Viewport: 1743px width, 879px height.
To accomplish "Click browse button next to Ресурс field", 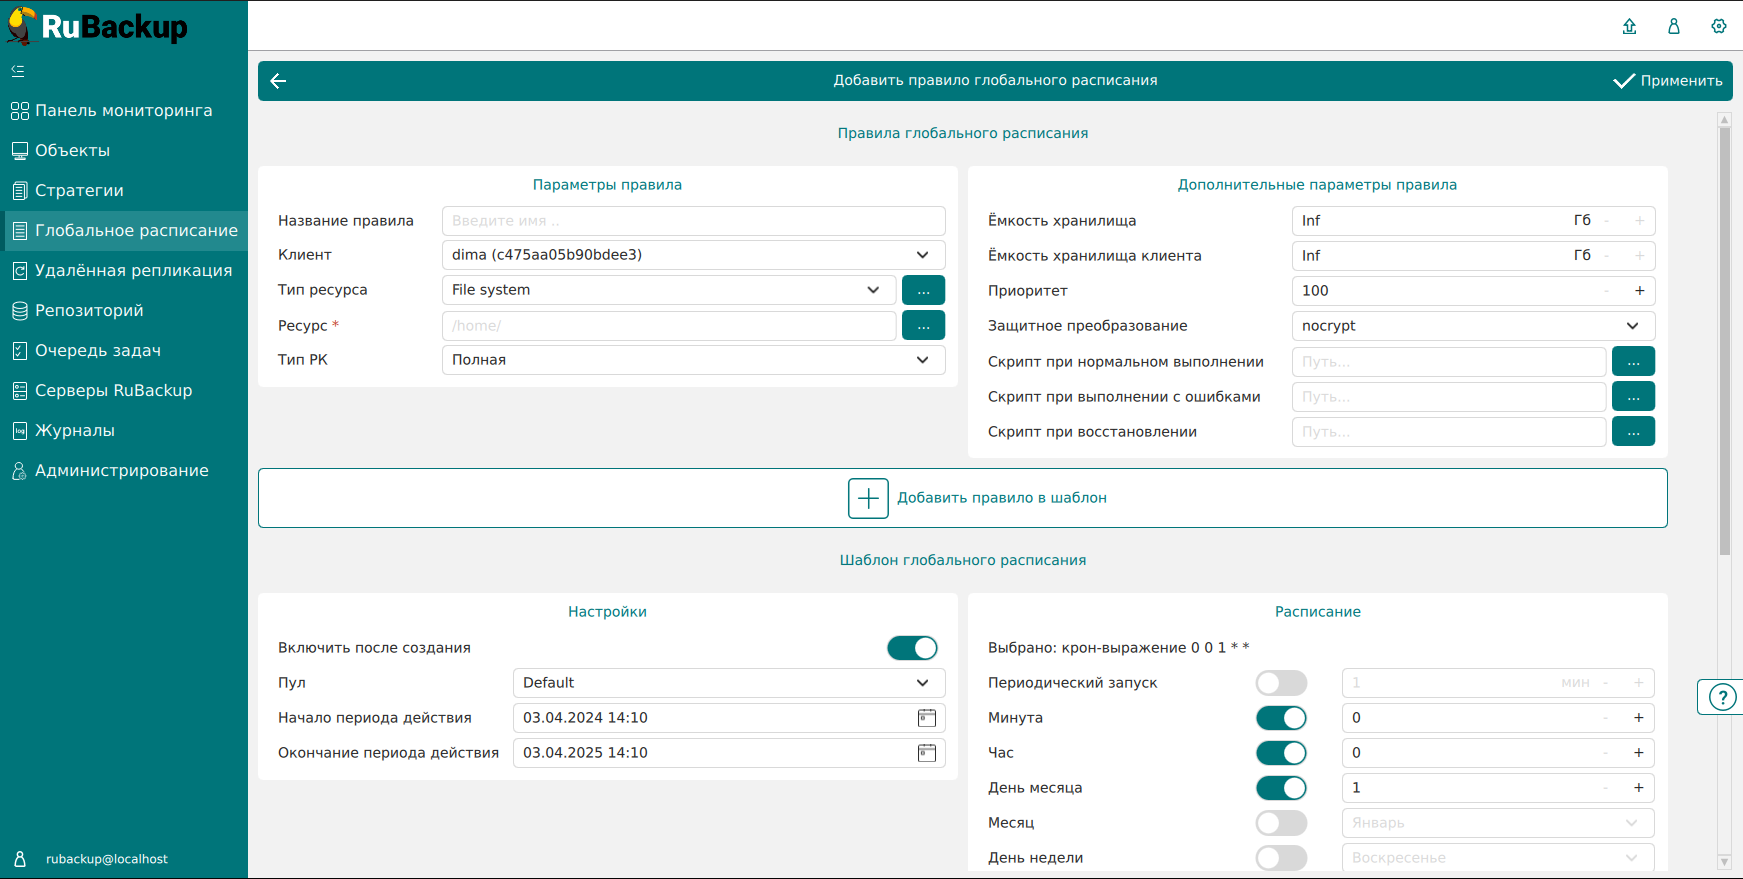I will pos(923,325).
